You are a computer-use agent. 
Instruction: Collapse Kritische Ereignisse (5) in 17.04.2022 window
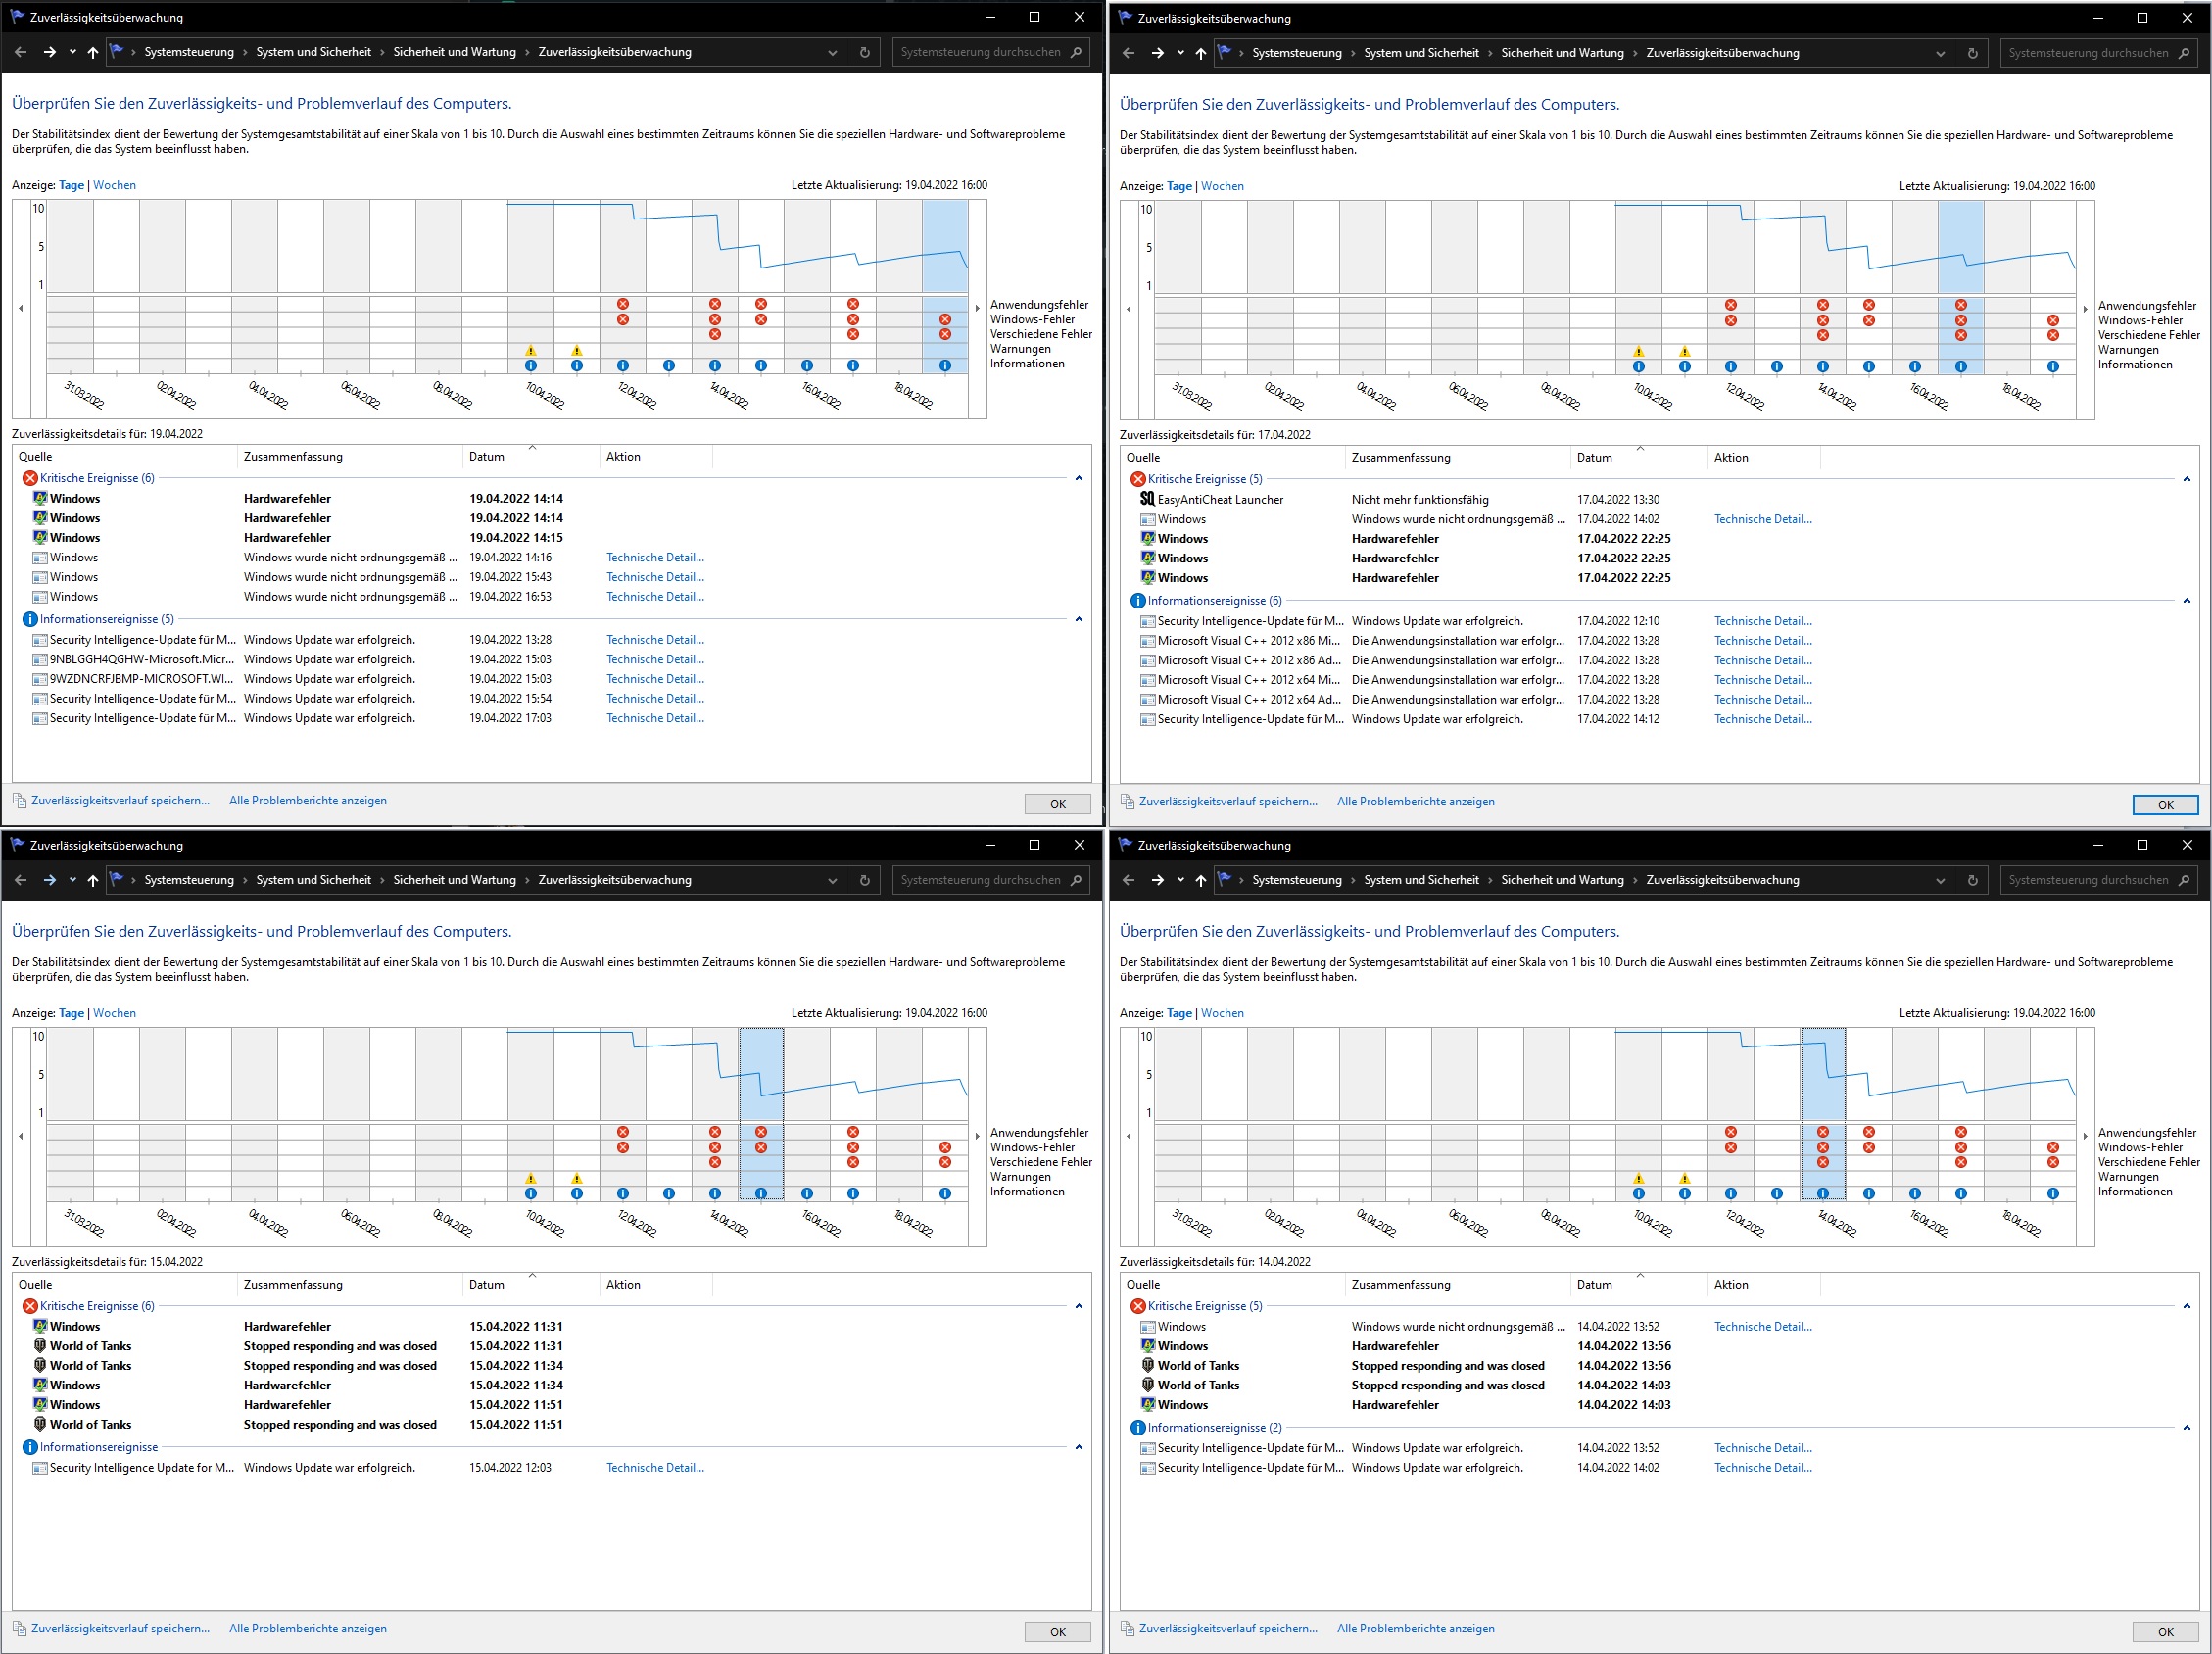point(2187,479)
